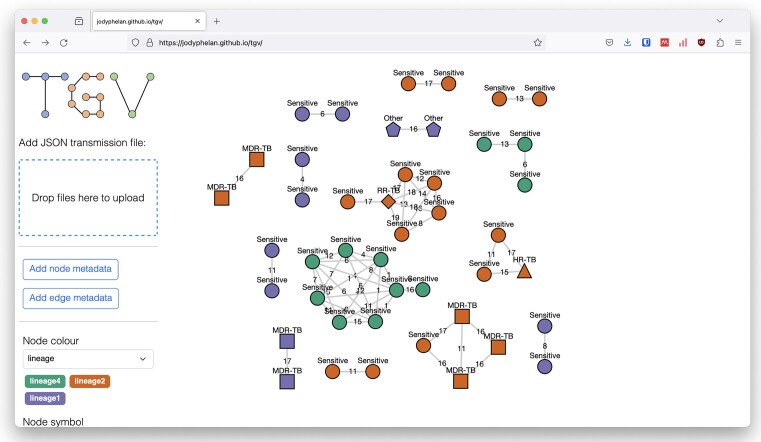761x442 pixels.
Task: Bookmark the page with the star icon
Action: coord(537,43)
